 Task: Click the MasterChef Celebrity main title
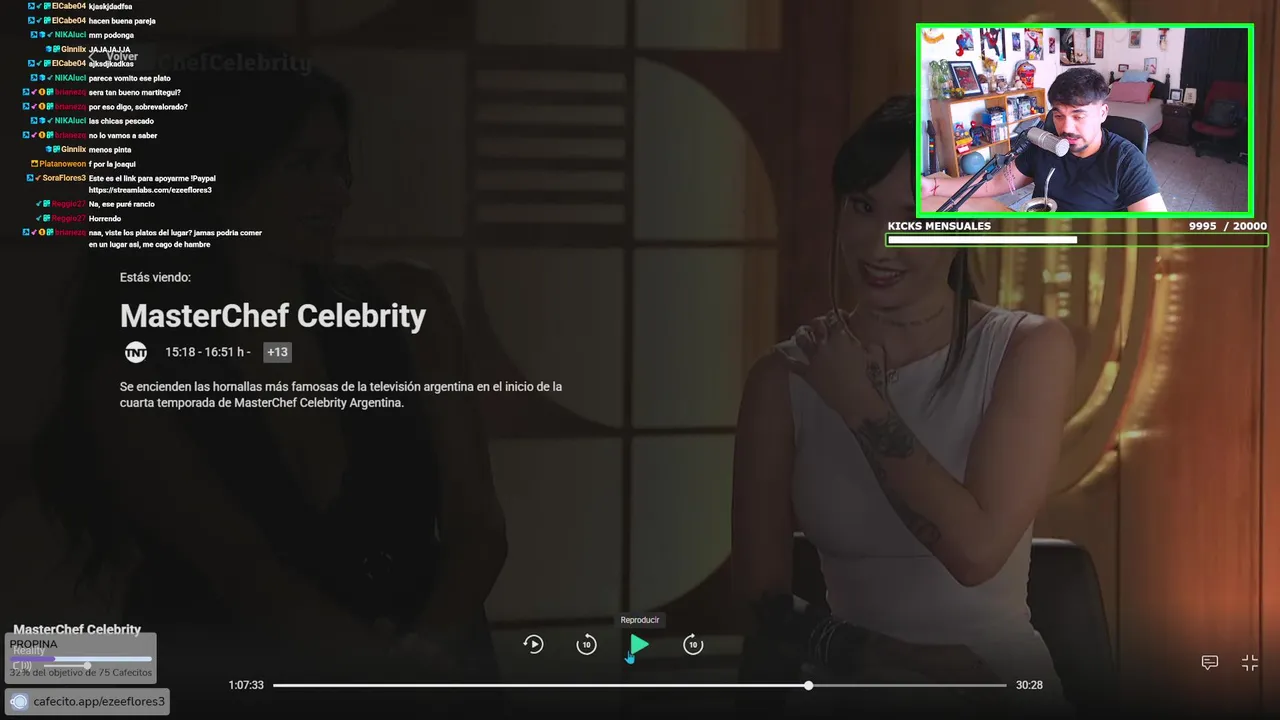coord(273,316)
